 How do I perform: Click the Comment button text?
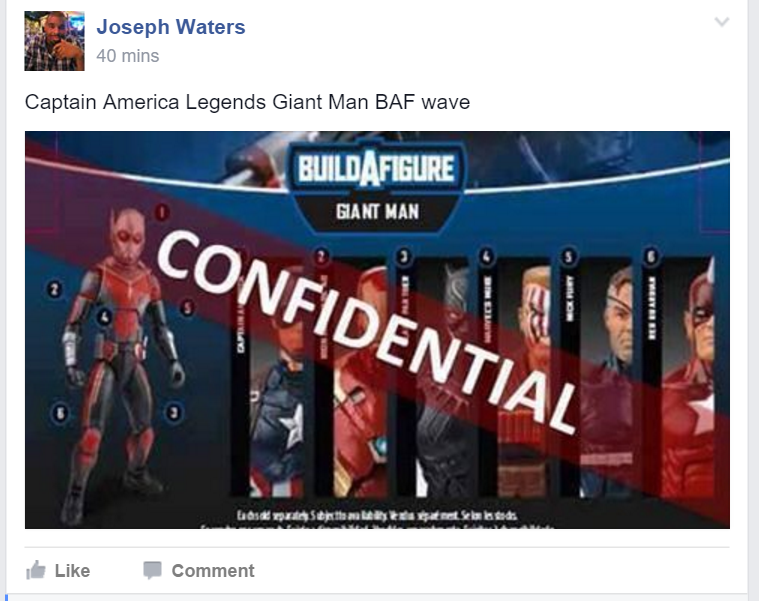(213, 571)
